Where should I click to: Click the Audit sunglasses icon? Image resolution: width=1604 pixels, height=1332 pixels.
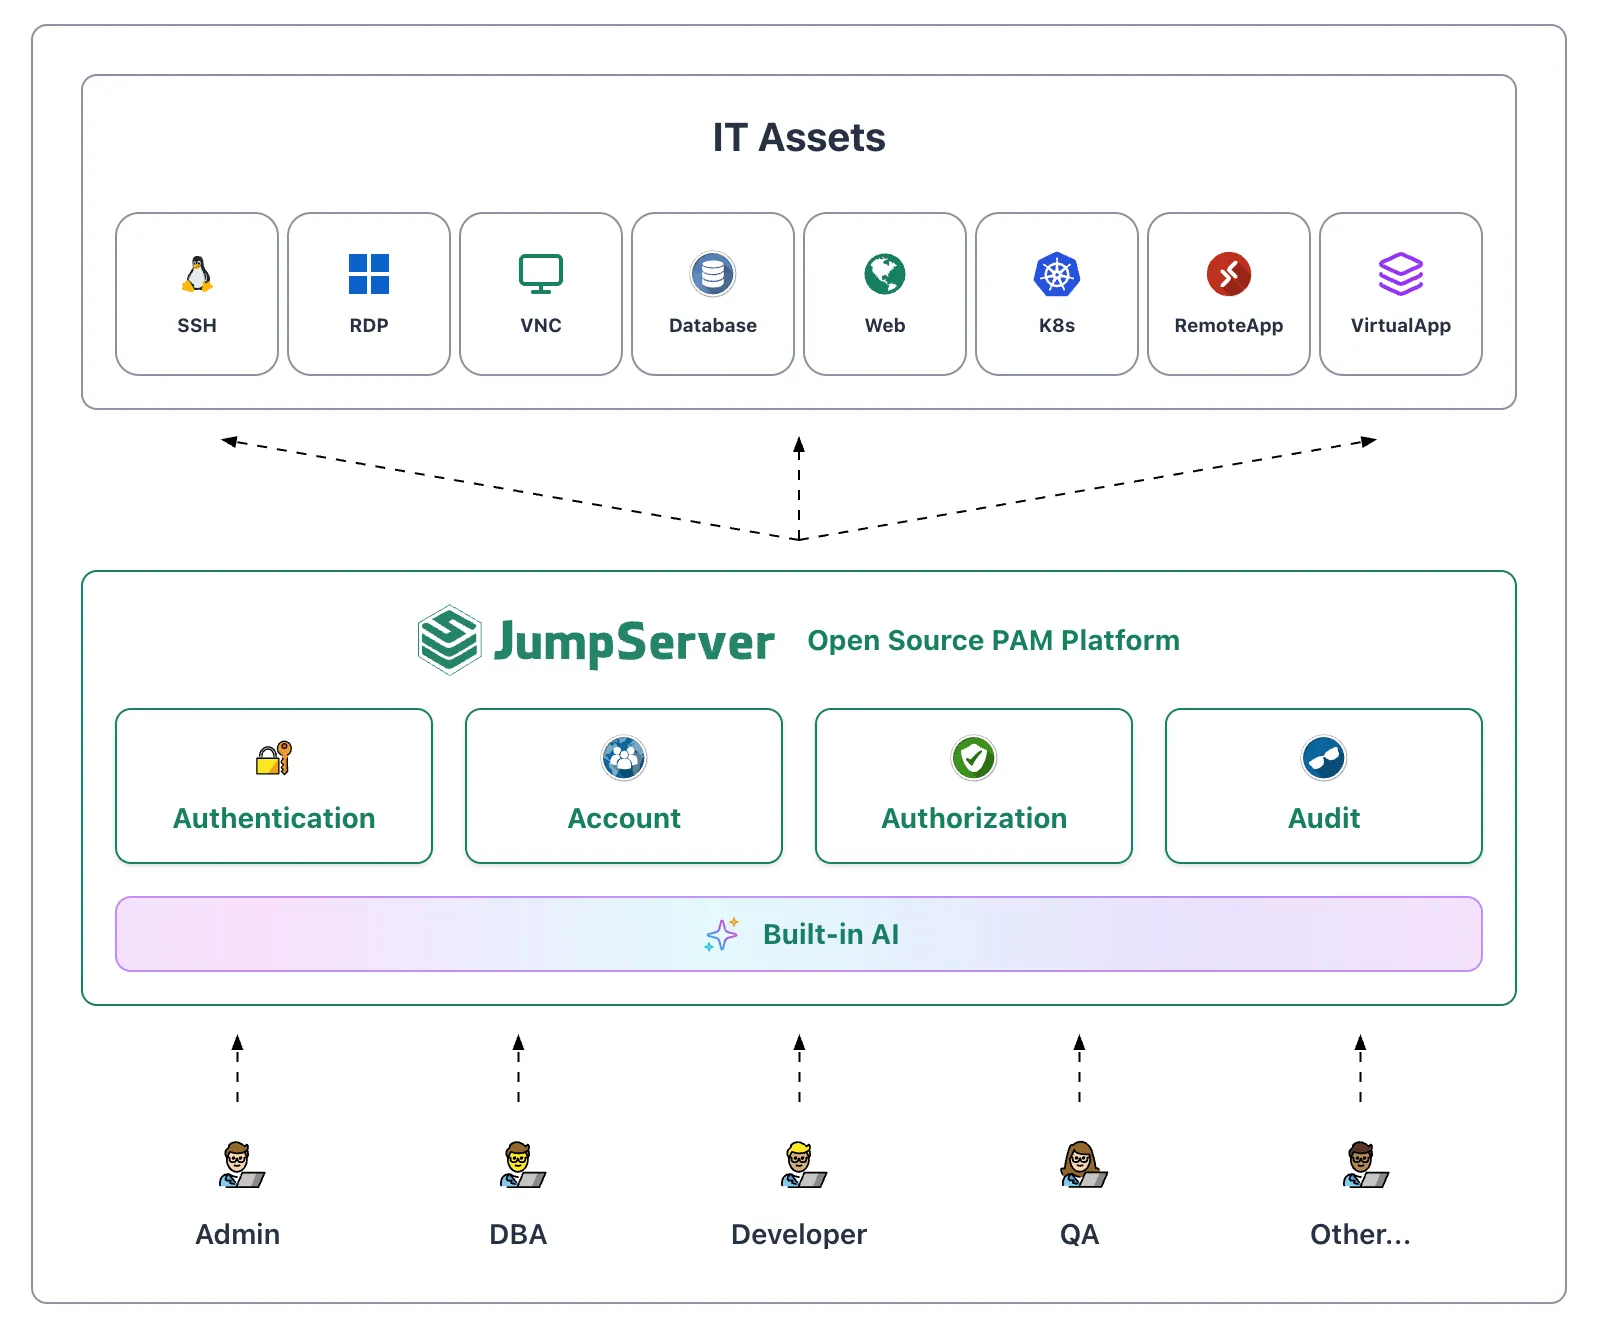1324,758
